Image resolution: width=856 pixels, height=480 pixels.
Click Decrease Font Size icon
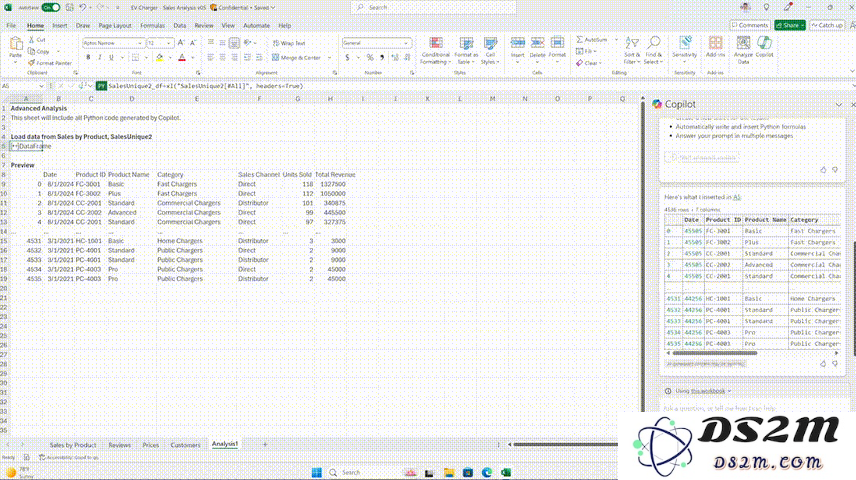pos(193,43)
